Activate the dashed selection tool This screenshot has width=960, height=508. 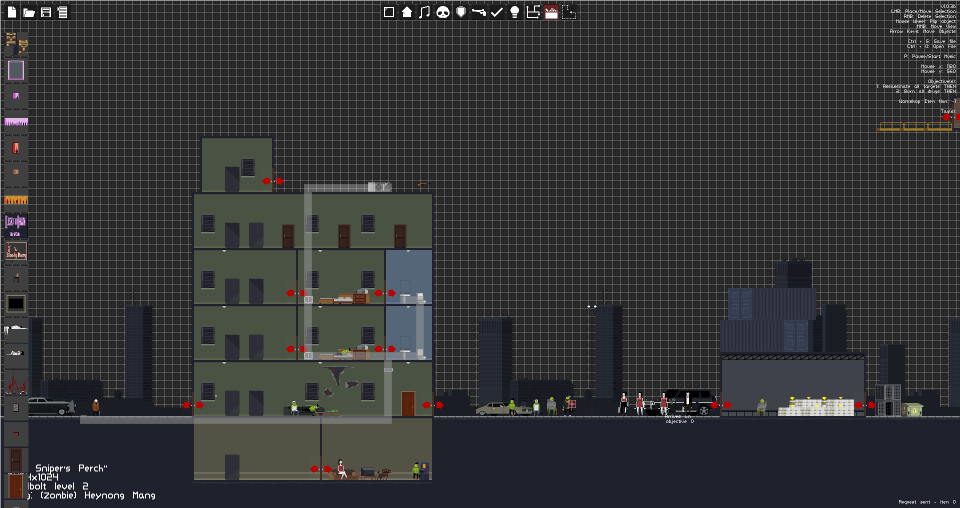(x=569, y=12)
